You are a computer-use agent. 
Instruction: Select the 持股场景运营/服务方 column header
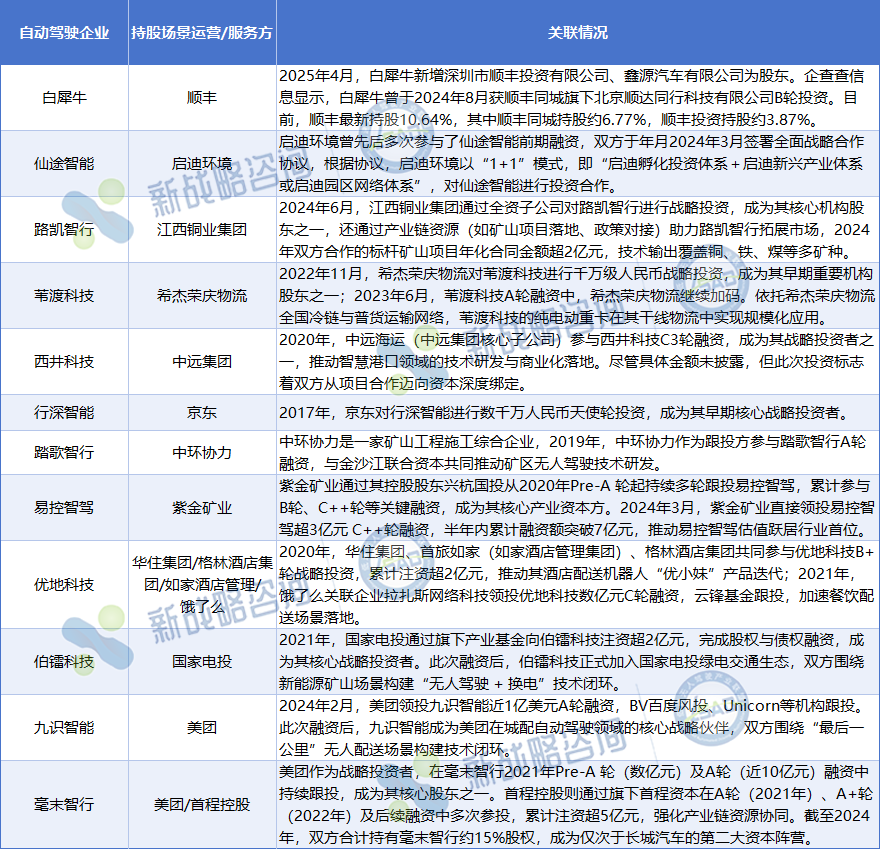201,32
